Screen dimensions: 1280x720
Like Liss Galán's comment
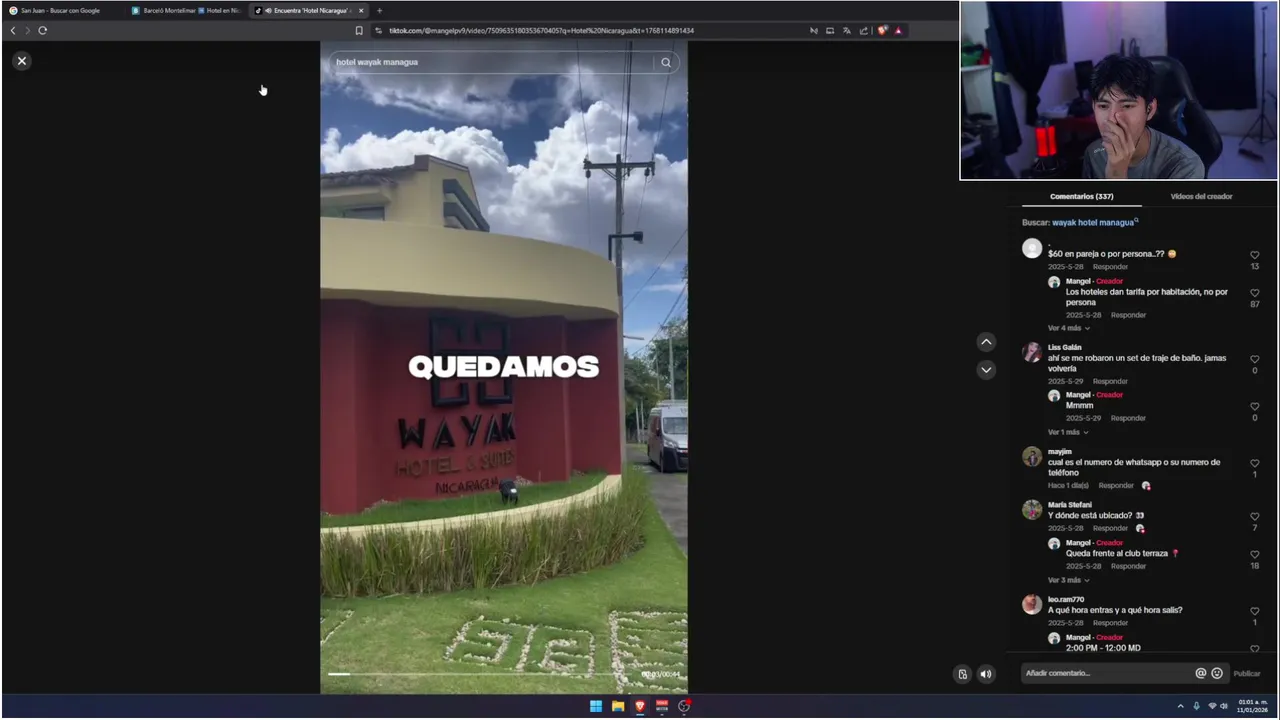(1255, 359)
